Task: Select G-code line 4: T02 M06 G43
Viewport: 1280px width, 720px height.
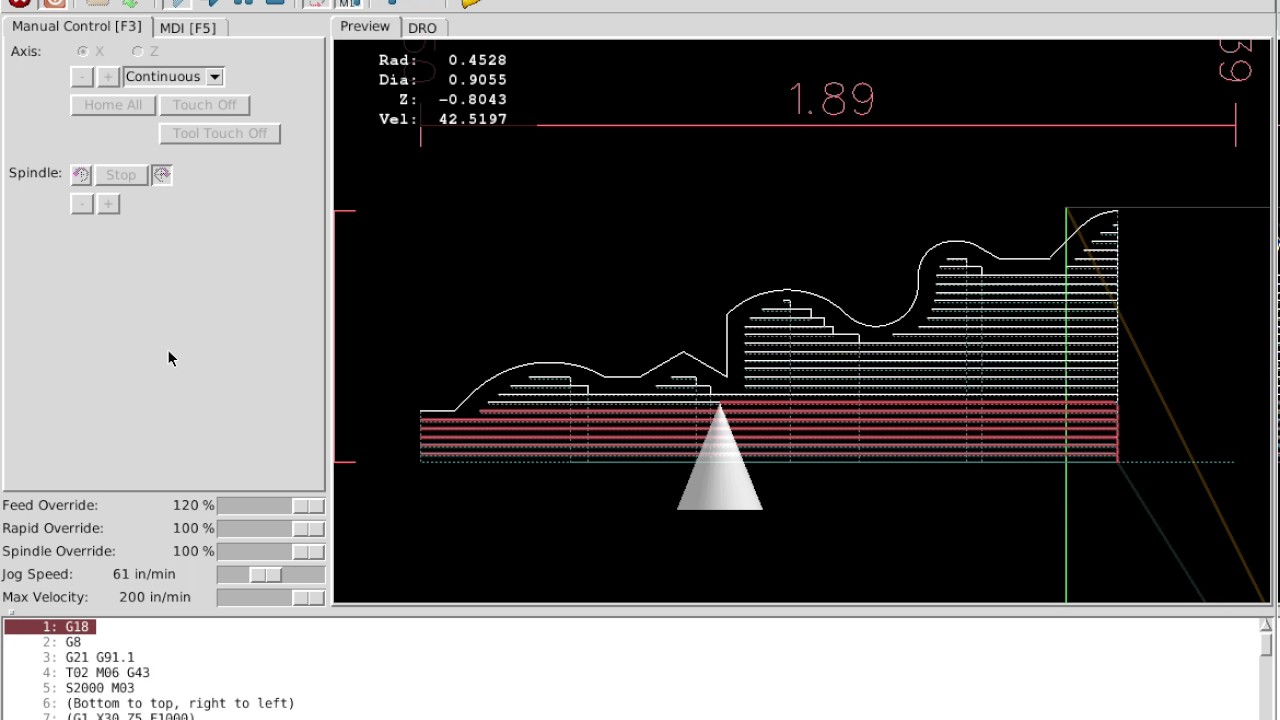Action: coord(96,673)
